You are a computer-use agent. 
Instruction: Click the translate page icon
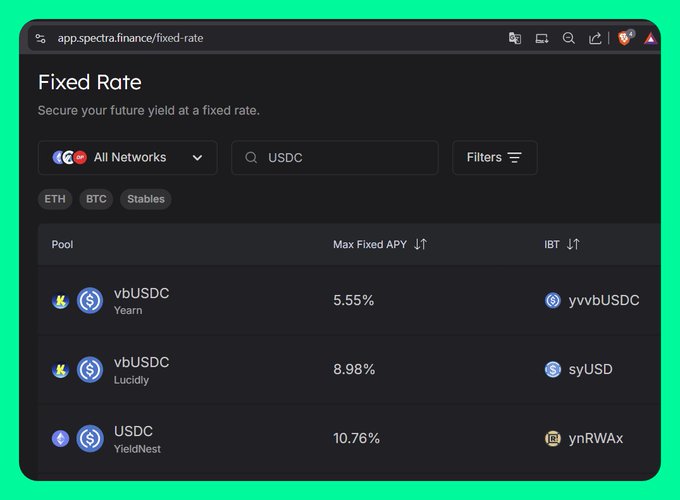click(515, 38)
